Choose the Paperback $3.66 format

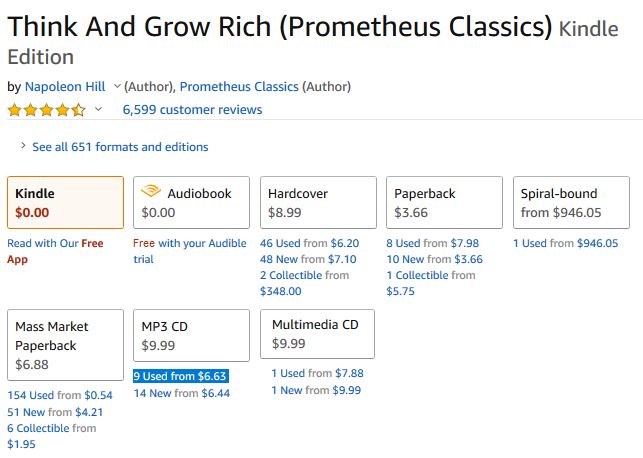[x=445, y=203]
